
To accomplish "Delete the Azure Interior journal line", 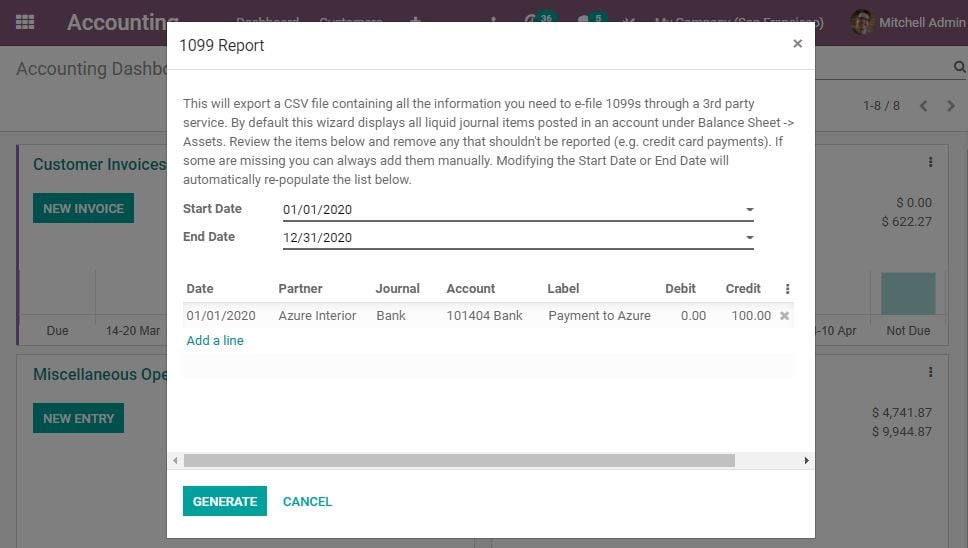I will tap(784, 316).
